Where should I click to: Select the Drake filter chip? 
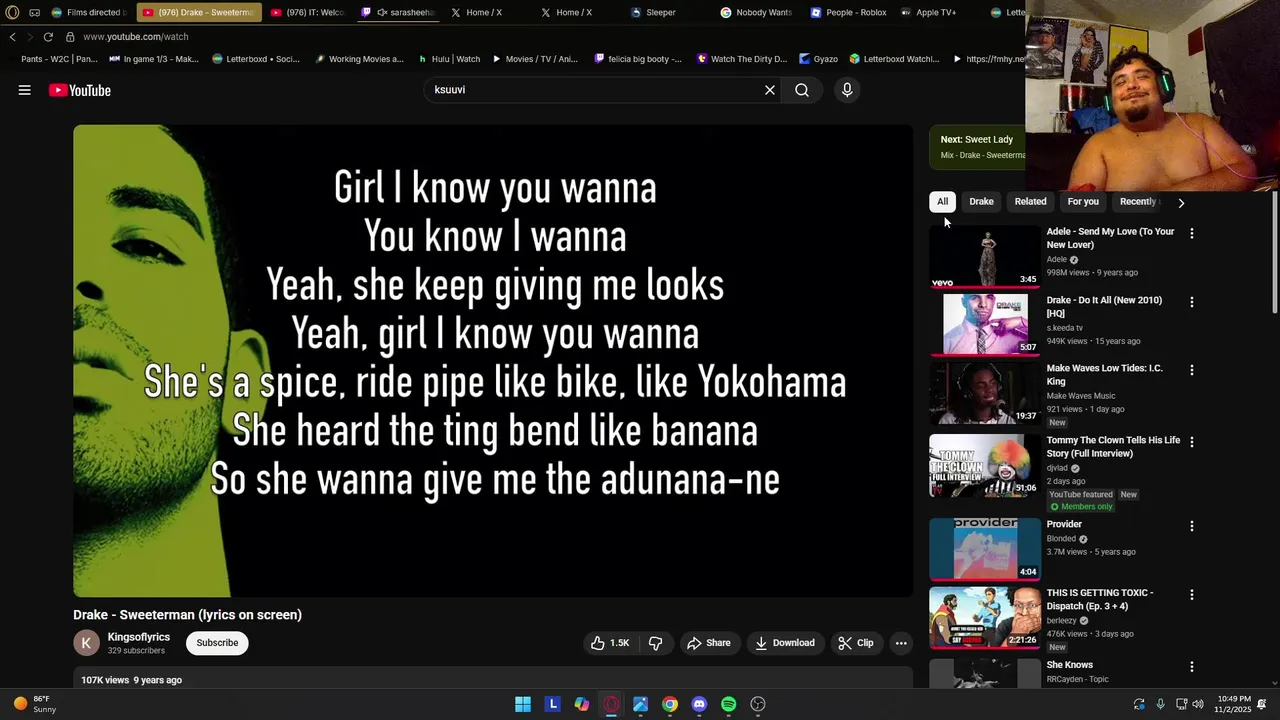tap(981, 202)
